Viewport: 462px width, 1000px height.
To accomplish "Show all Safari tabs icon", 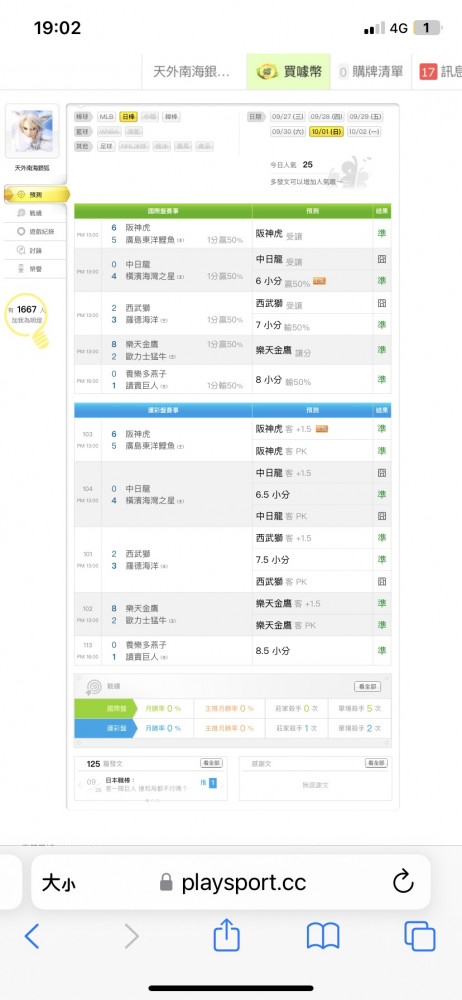I will point(420,936).
